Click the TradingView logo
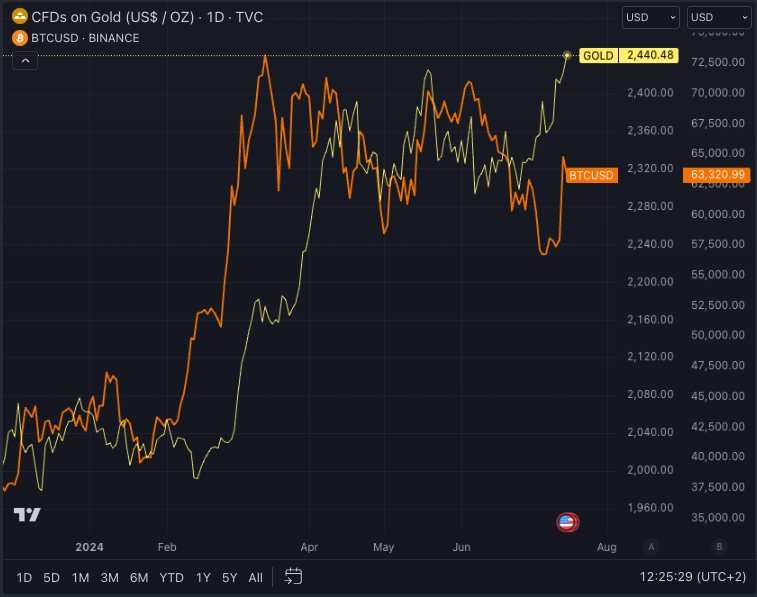757x597 pixels. [27, 514]
